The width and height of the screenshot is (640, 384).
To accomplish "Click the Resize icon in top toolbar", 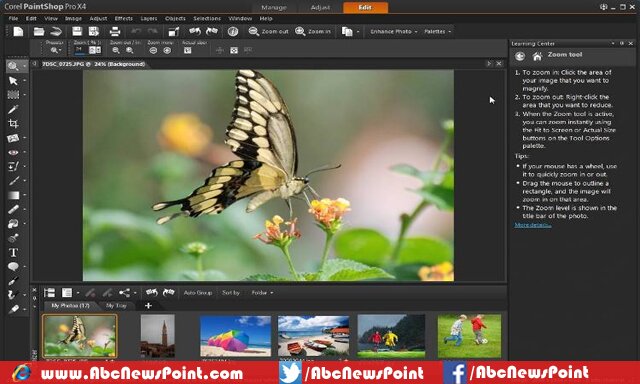I will point(173,31).
